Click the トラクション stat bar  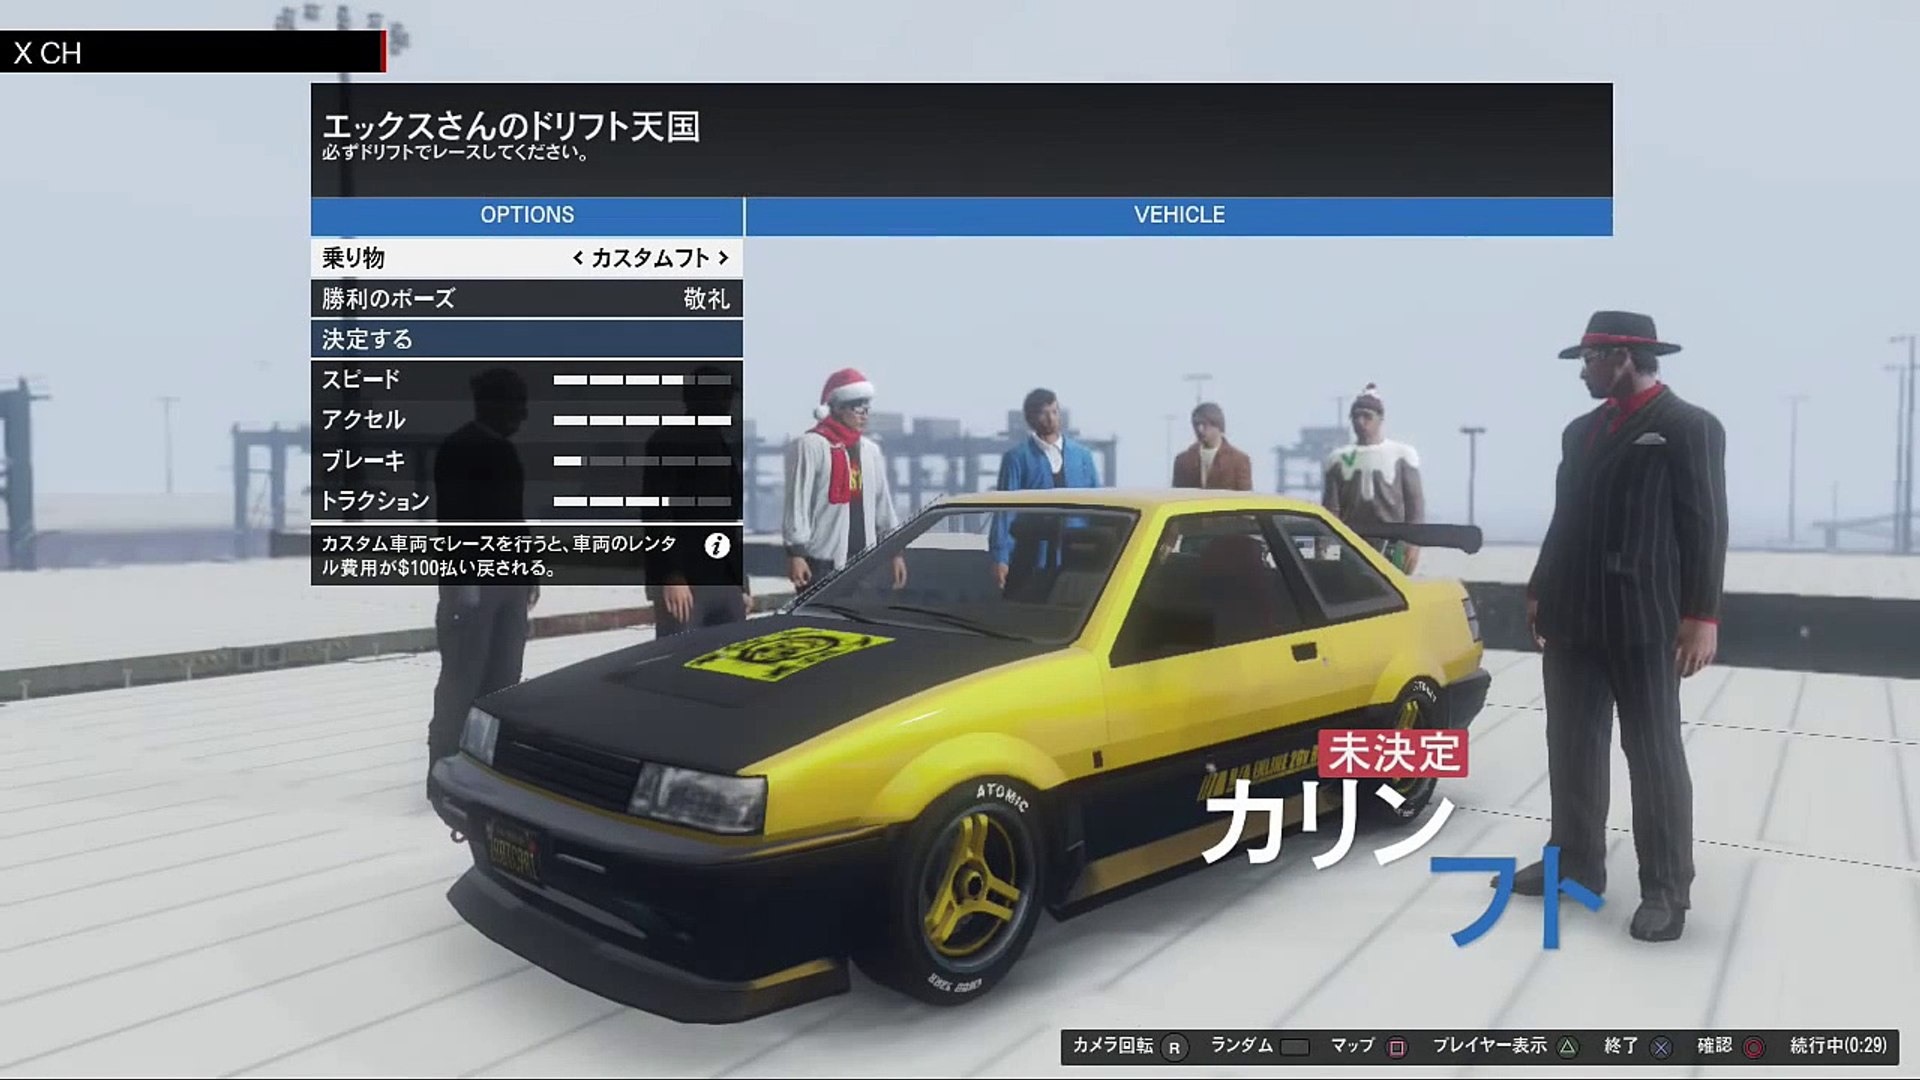(x=642, y=501)
